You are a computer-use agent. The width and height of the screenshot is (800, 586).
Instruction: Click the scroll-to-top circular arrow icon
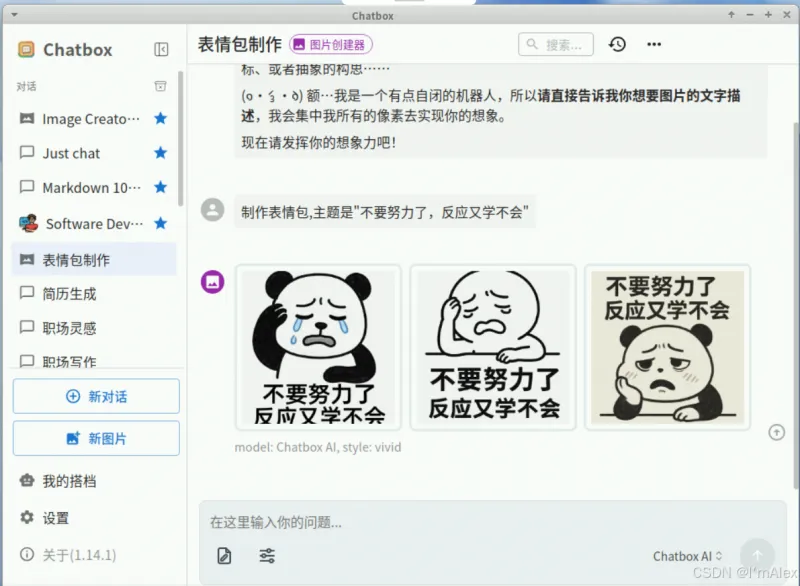point(776,432)
